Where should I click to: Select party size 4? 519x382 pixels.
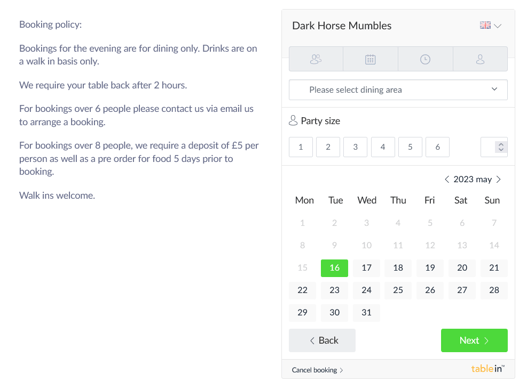point(383,147)
